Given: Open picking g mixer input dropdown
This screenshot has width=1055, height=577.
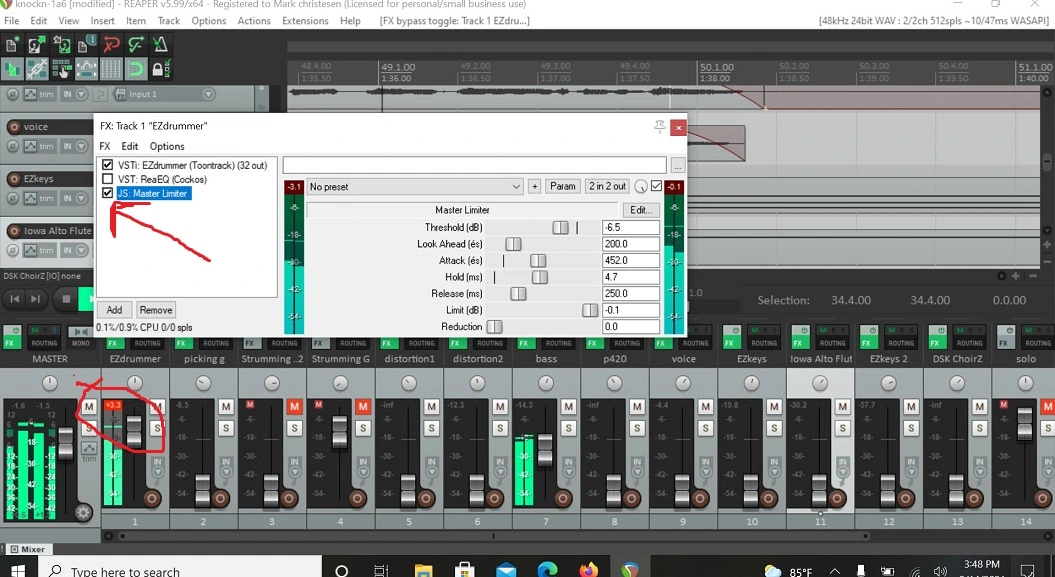Looking at the screenshot, I should (x=226, y=473).
